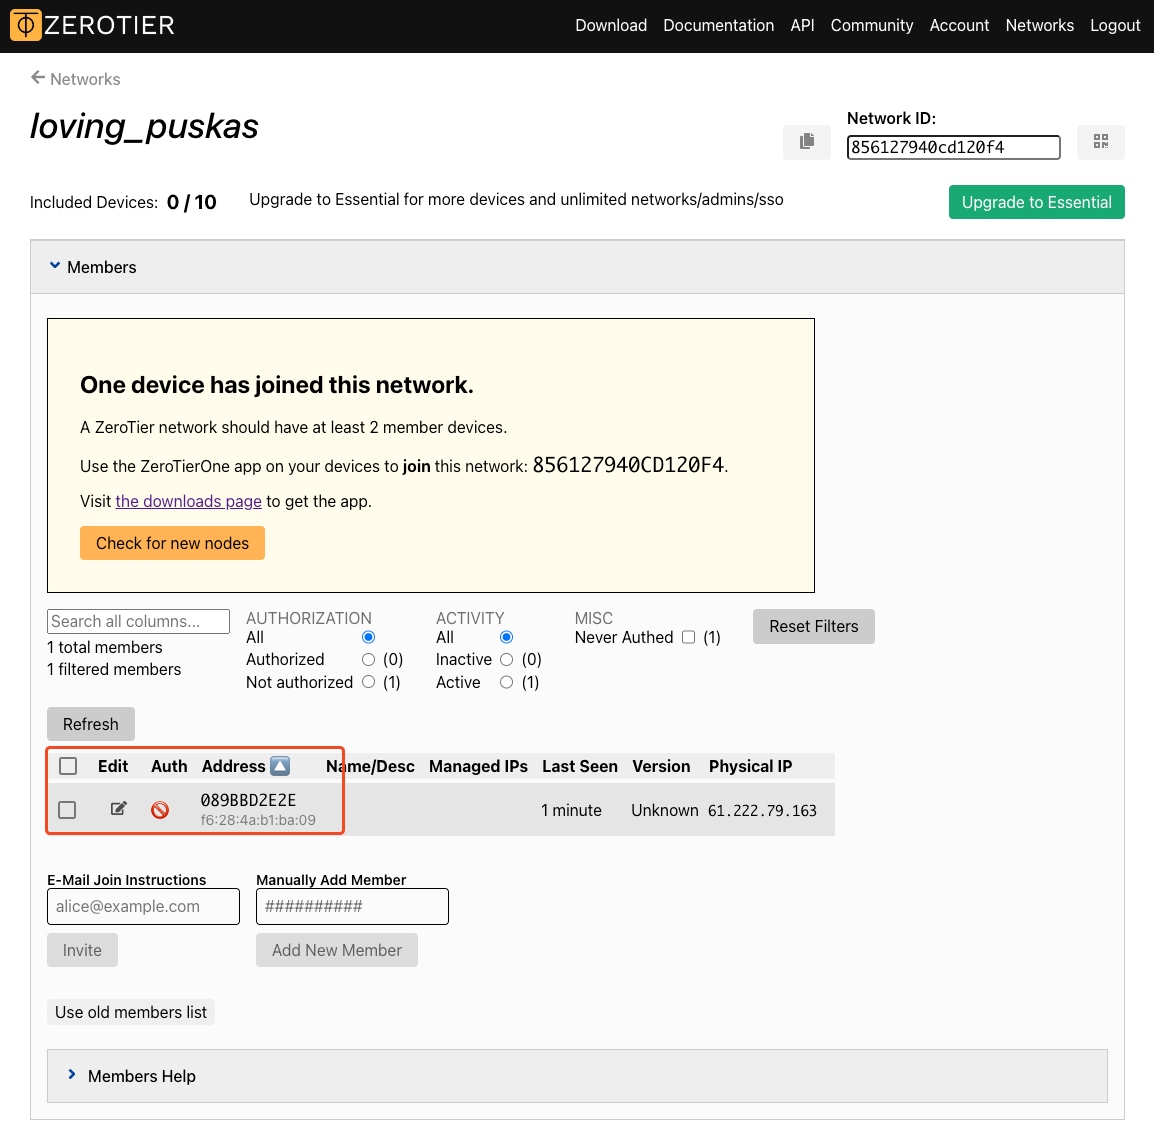Select Authorization All radio button
Screen dimensions: 1154x1124
point(369,637)
